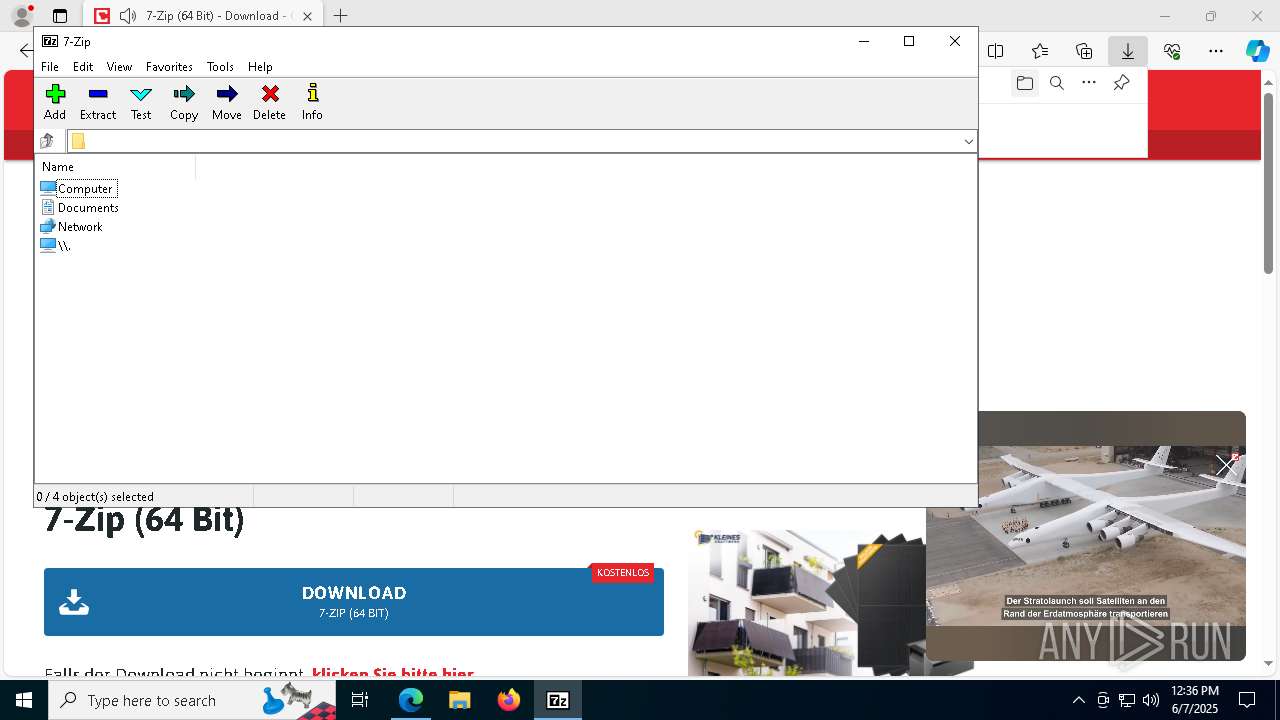The height and width of the screenshot is (720, 1280).
Task: Click the solar panel advertisement image
Action: 806,603
